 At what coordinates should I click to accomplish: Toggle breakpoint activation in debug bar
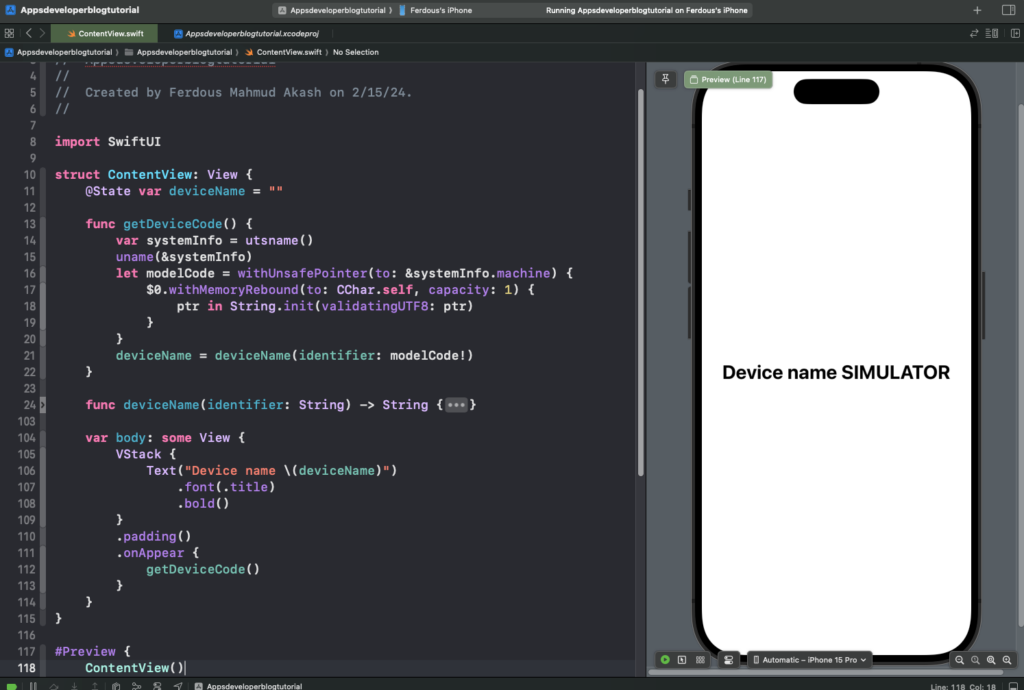tap(13, 685)
